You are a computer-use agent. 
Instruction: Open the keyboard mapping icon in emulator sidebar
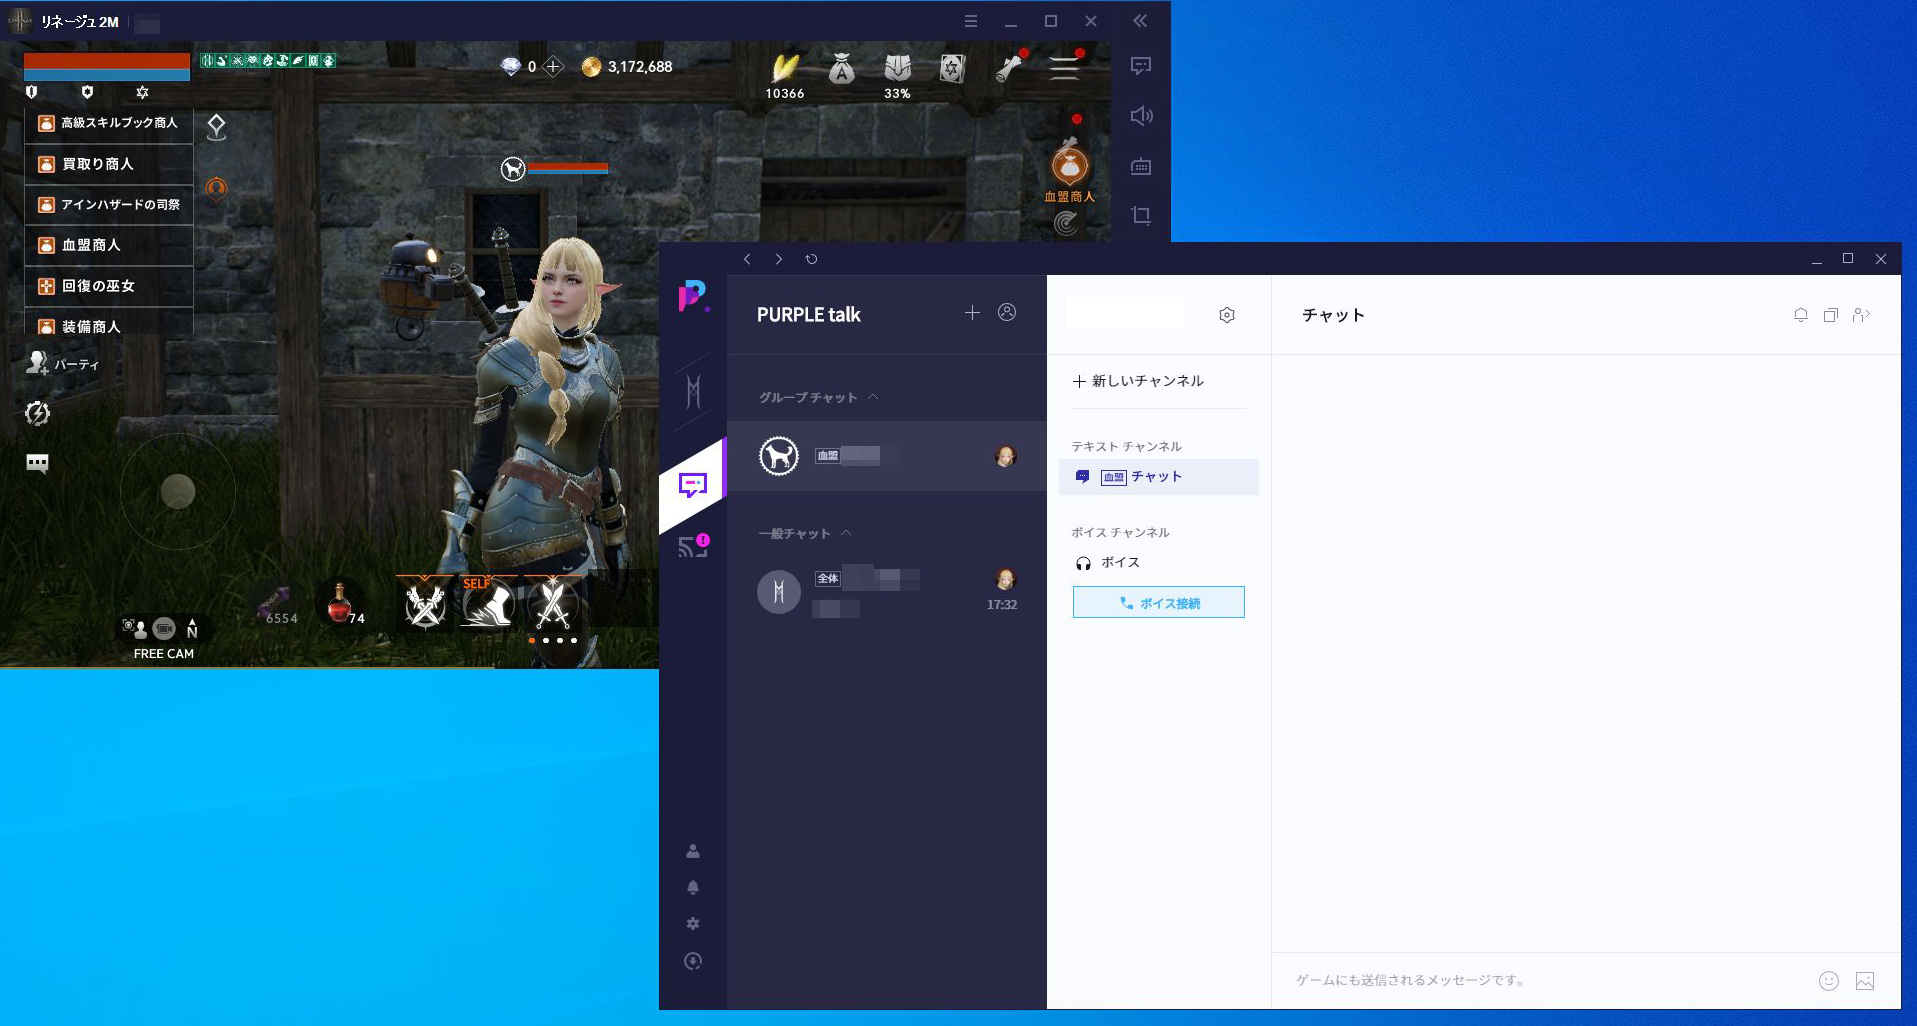point(1141,166)
